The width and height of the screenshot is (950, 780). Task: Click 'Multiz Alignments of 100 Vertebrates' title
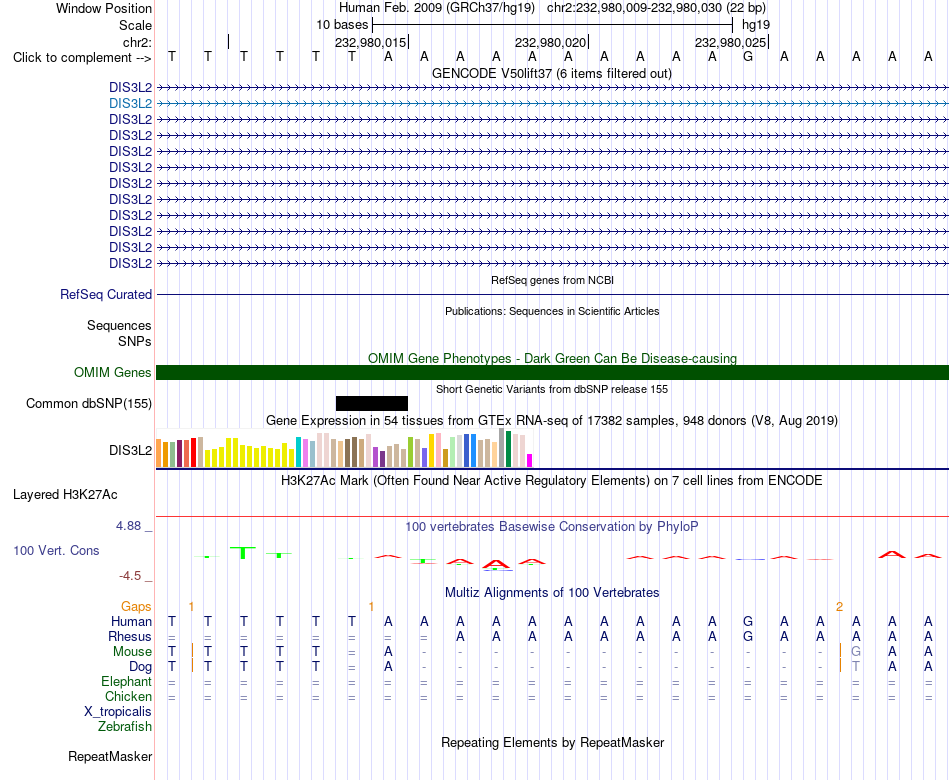552,593
